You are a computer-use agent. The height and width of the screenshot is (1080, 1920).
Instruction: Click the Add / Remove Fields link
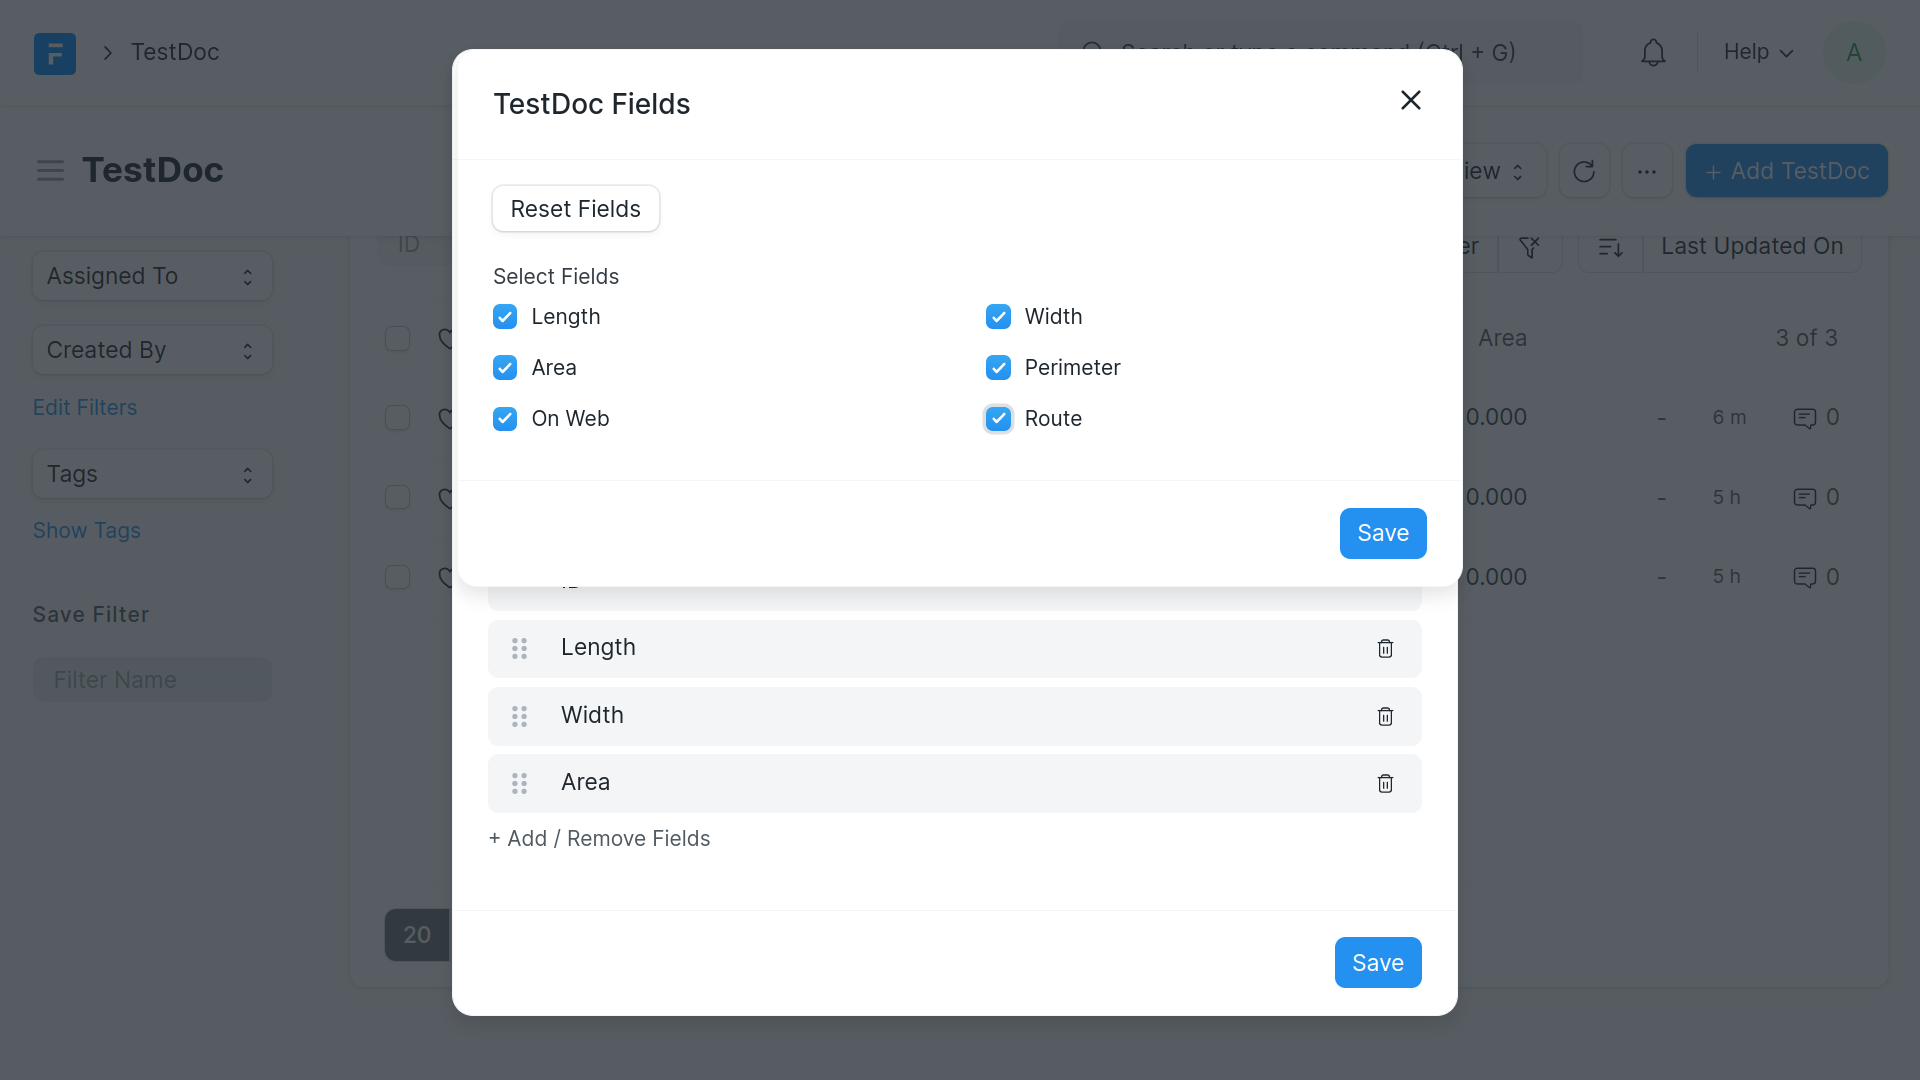pos(599,839)
